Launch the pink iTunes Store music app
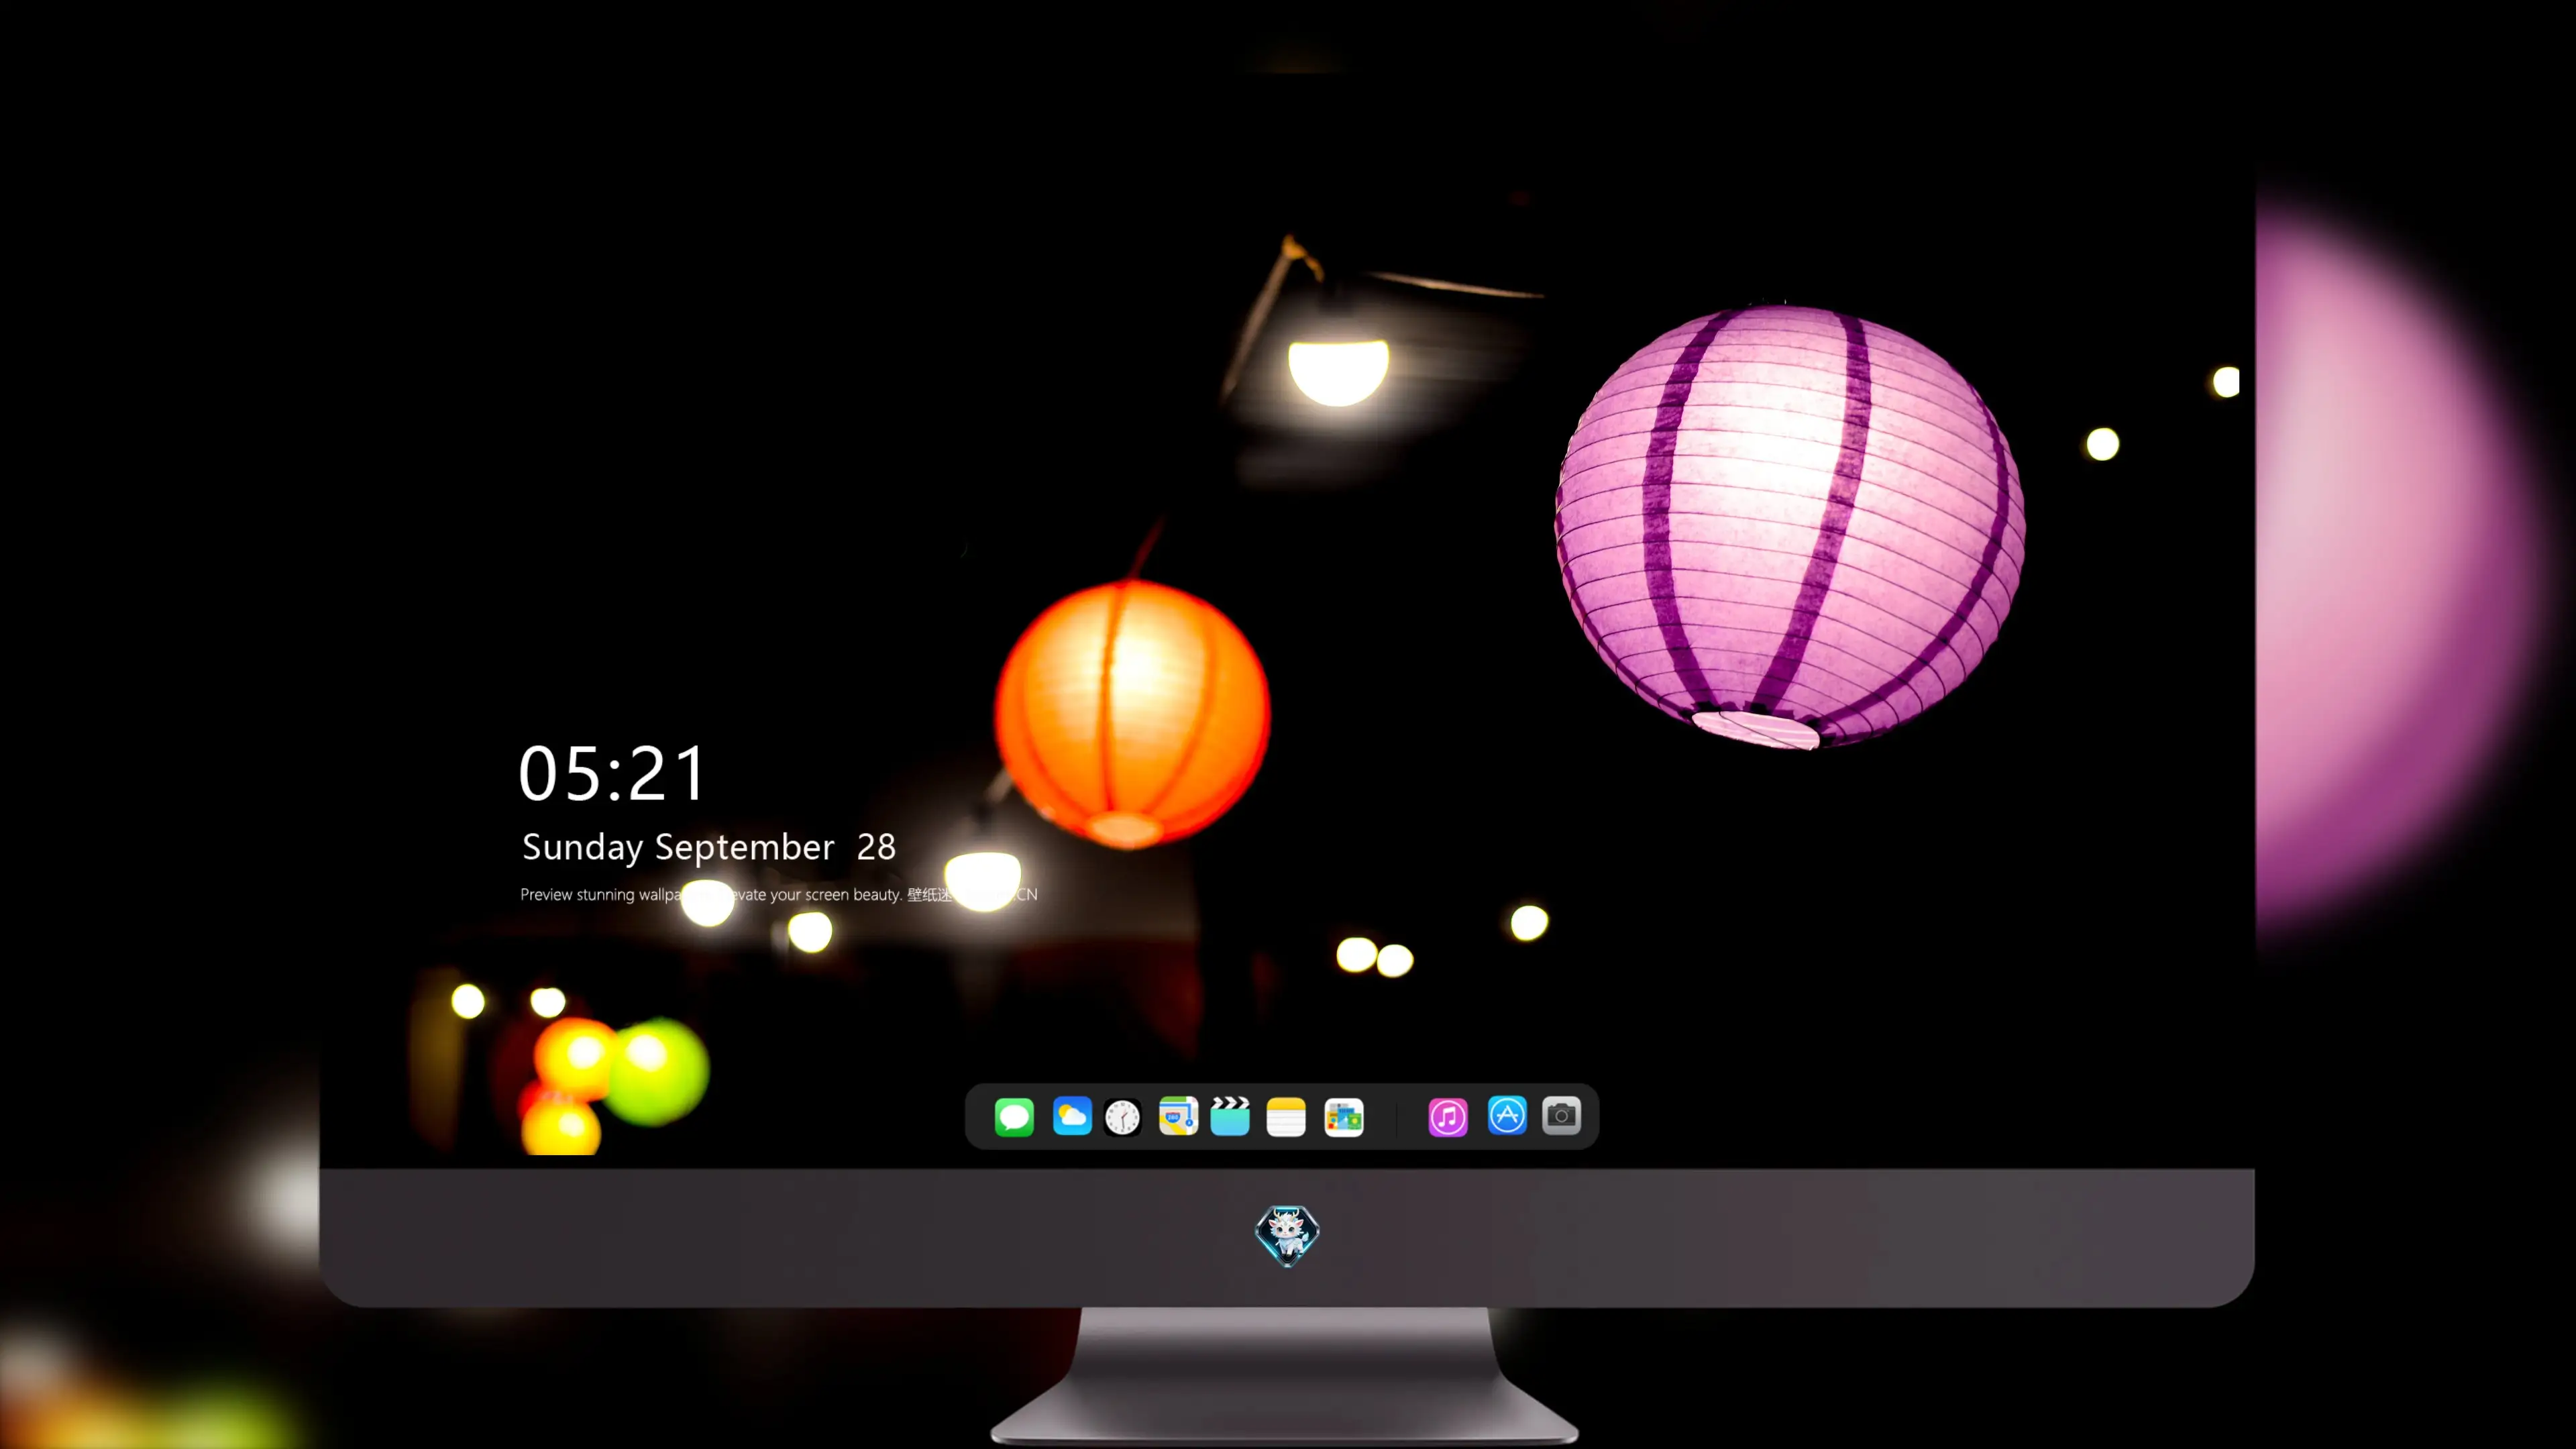2576x1449 pixels. tap(1448, 1117)
